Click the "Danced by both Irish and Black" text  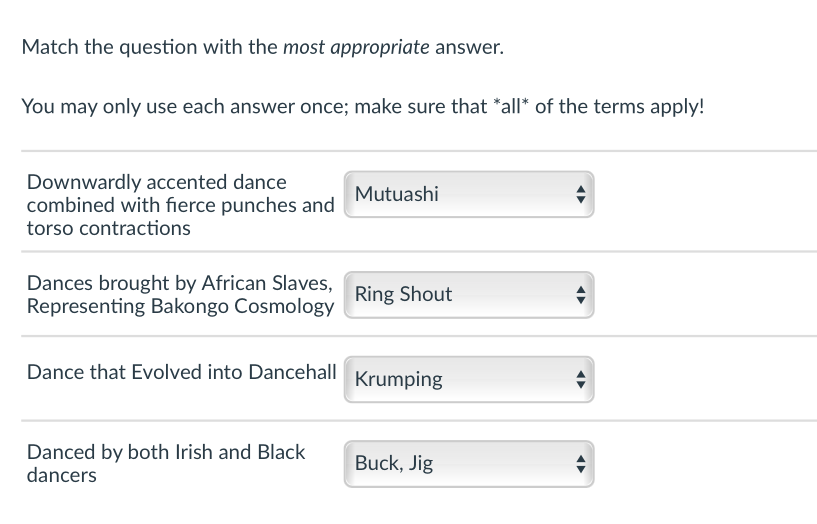[166, 452]
